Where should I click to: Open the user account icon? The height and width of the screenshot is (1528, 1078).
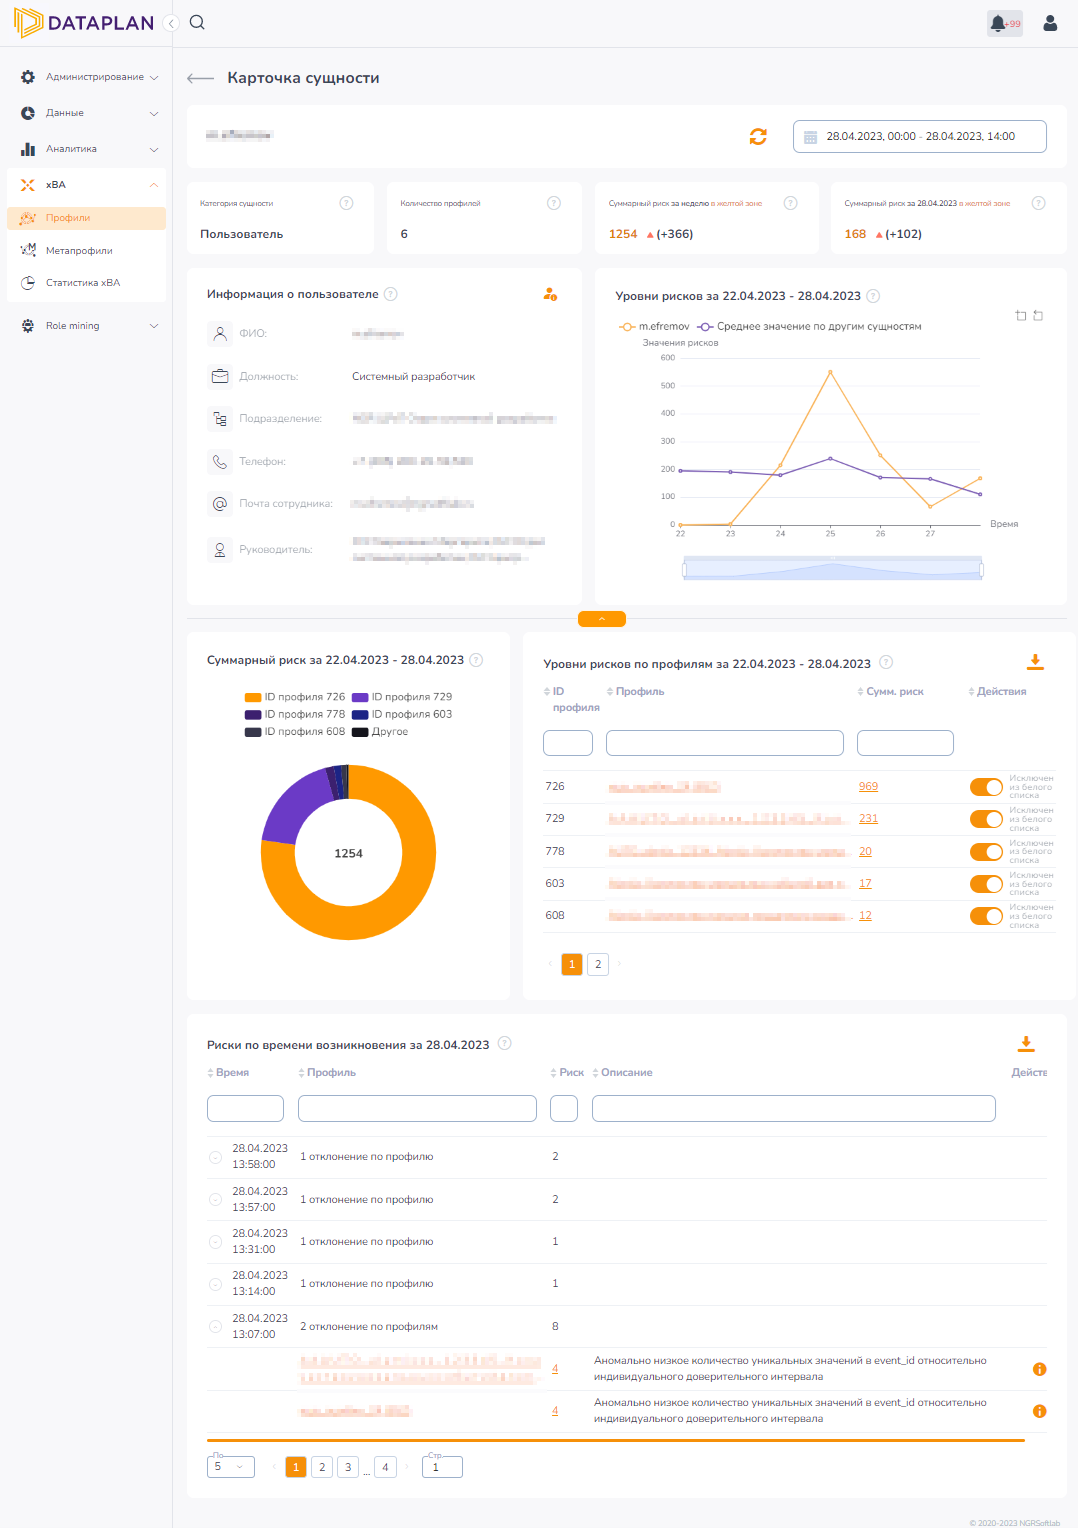pyautogui.click(x=1050, y=23)
